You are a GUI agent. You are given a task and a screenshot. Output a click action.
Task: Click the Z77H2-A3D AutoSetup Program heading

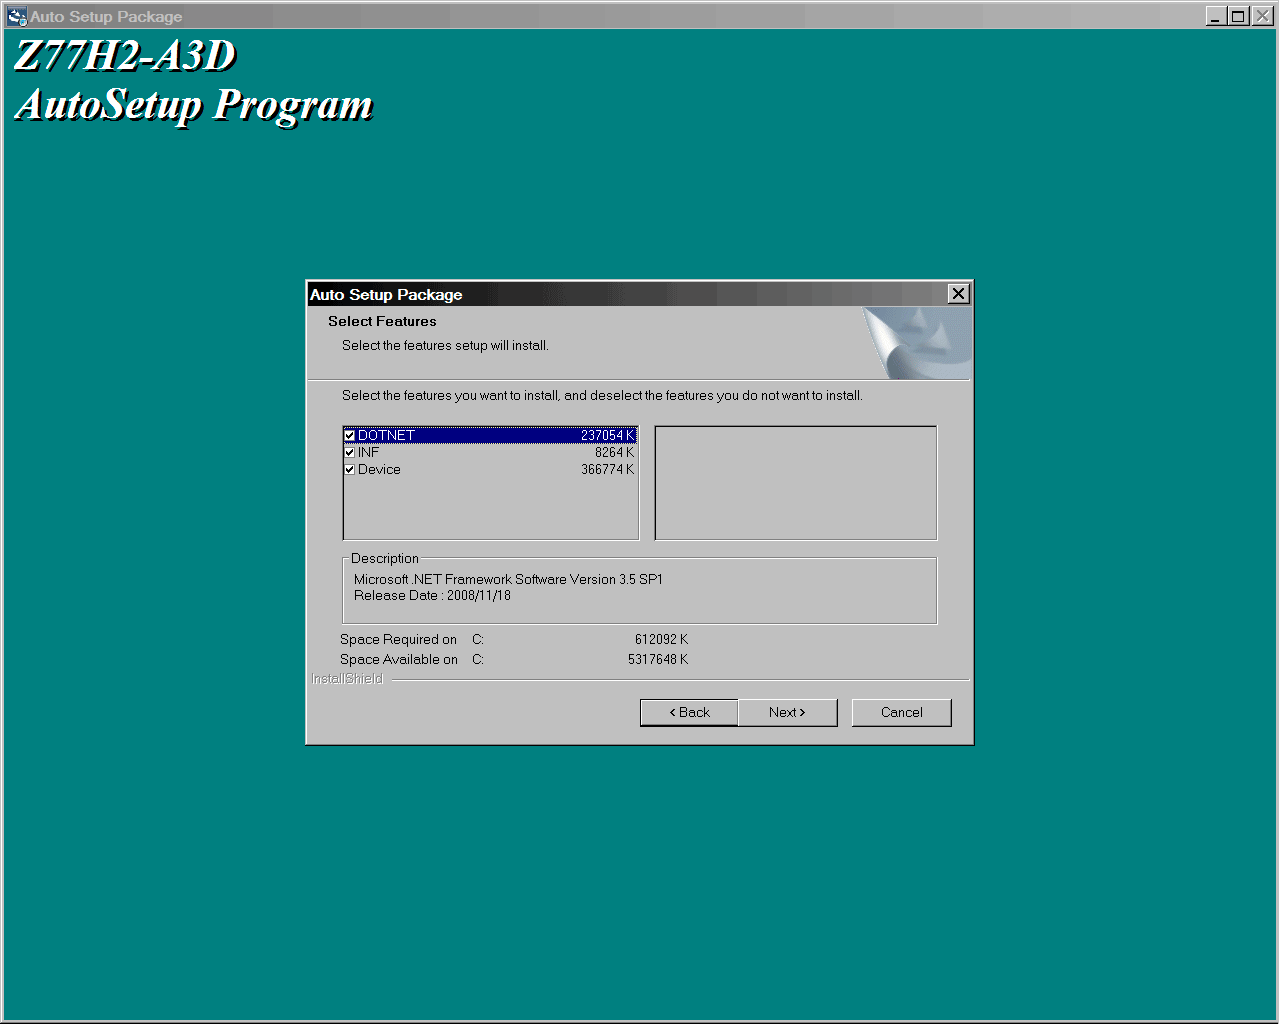194,80
